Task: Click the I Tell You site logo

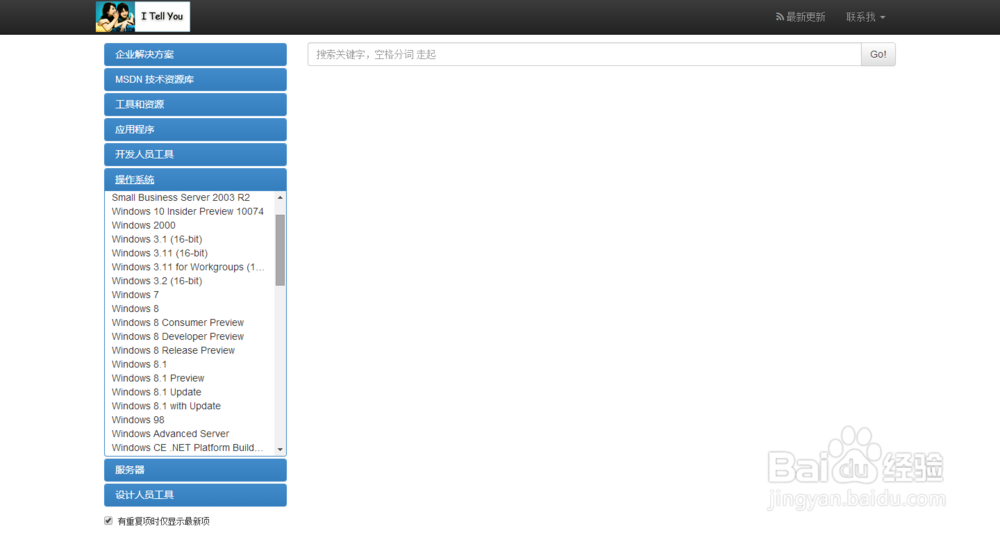Action: (x=143, y=17)
